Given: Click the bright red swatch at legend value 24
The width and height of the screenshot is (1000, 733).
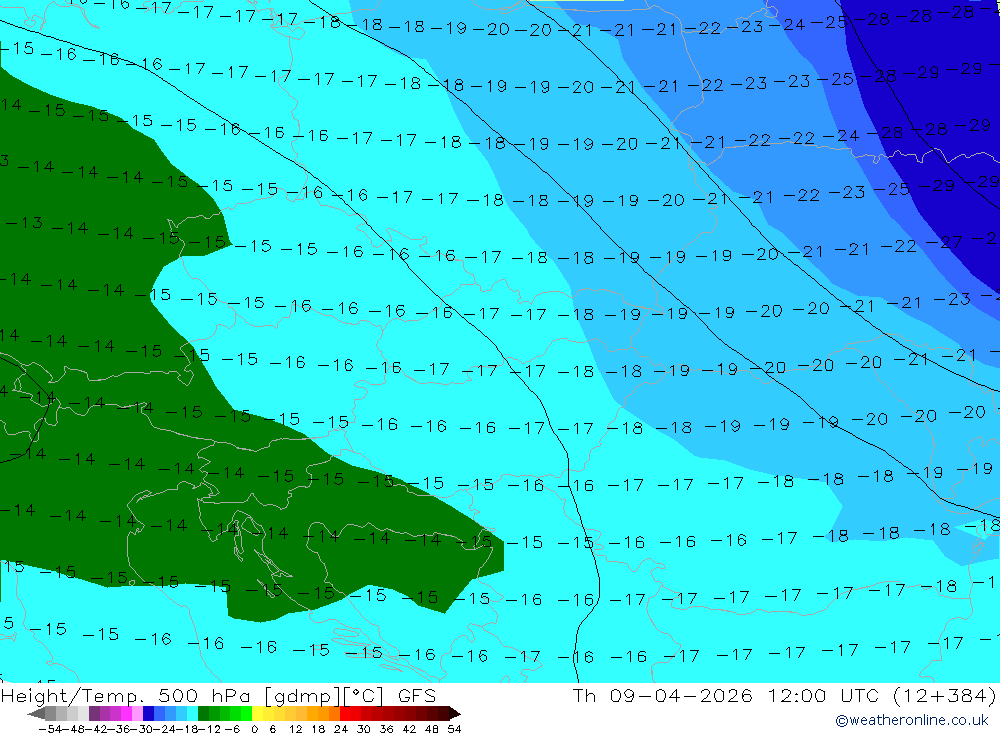Looking at the screenshot, I should pos(345,714).
